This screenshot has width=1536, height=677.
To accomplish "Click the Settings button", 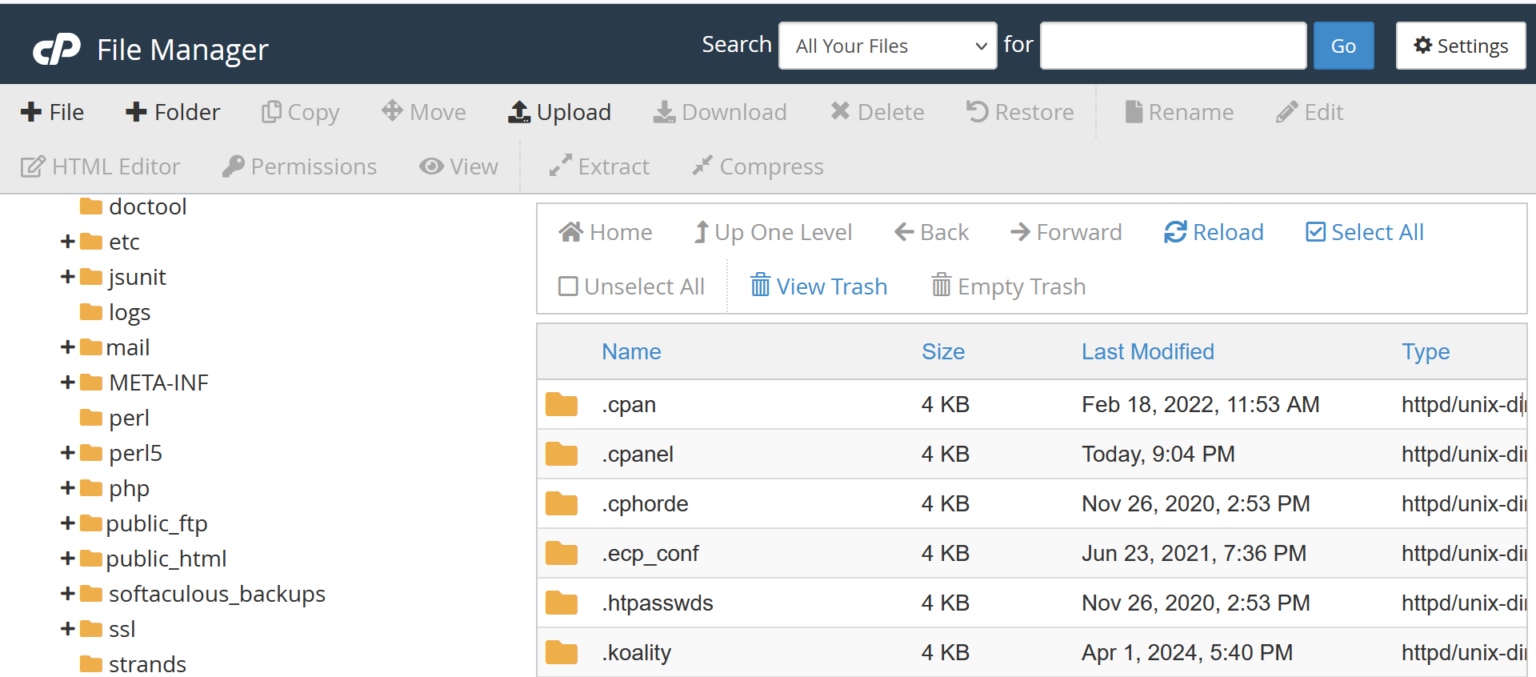I will click(x=1461, y=45).
